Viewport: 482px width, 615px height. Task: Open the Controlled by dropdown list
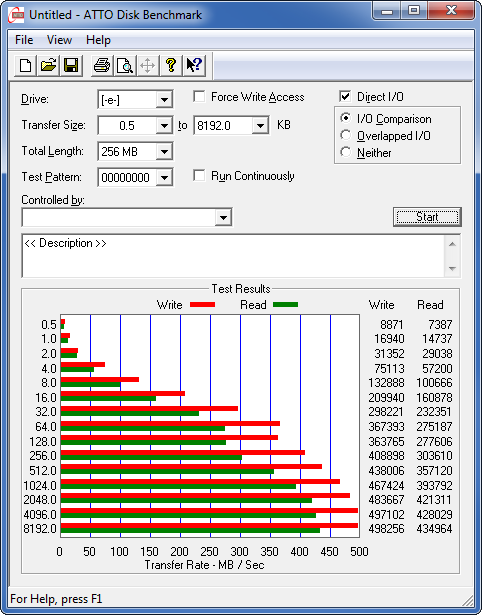pos(223,217)
